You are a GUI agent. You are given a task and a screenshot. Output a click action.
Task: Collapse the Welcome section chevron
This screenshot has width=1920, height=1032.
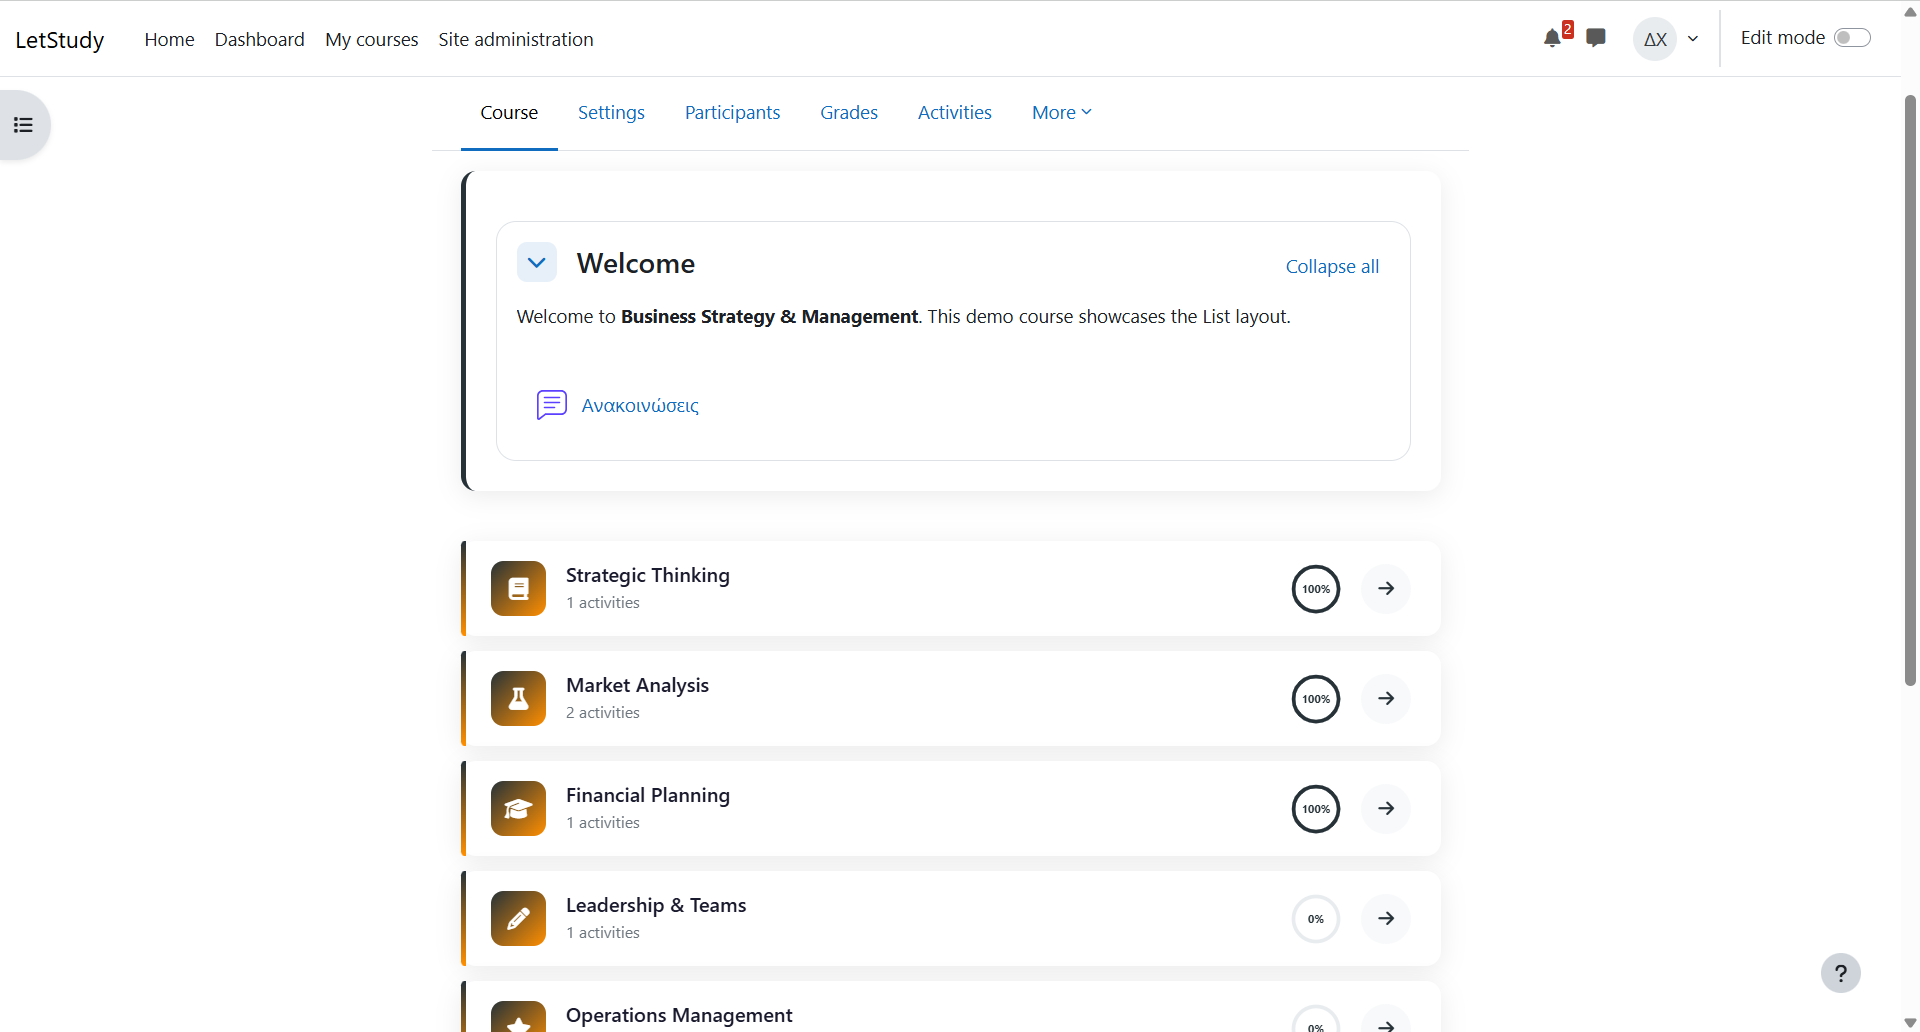pyautogui.click(x=536, y=262)
